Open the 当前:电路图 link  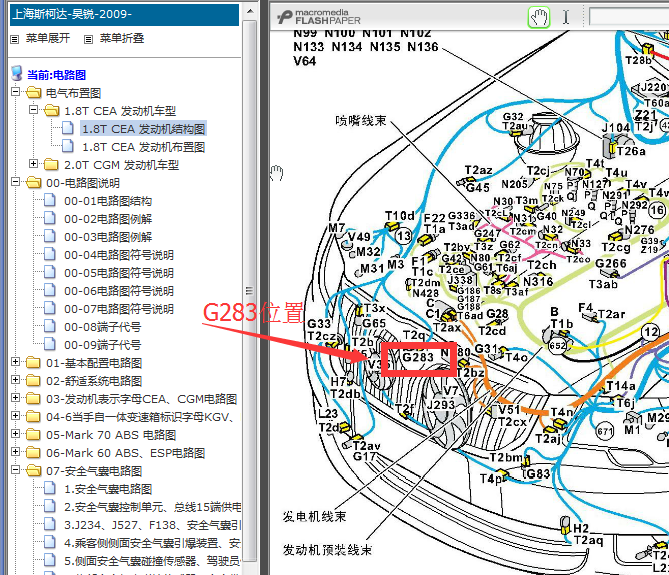coord(57,75)
